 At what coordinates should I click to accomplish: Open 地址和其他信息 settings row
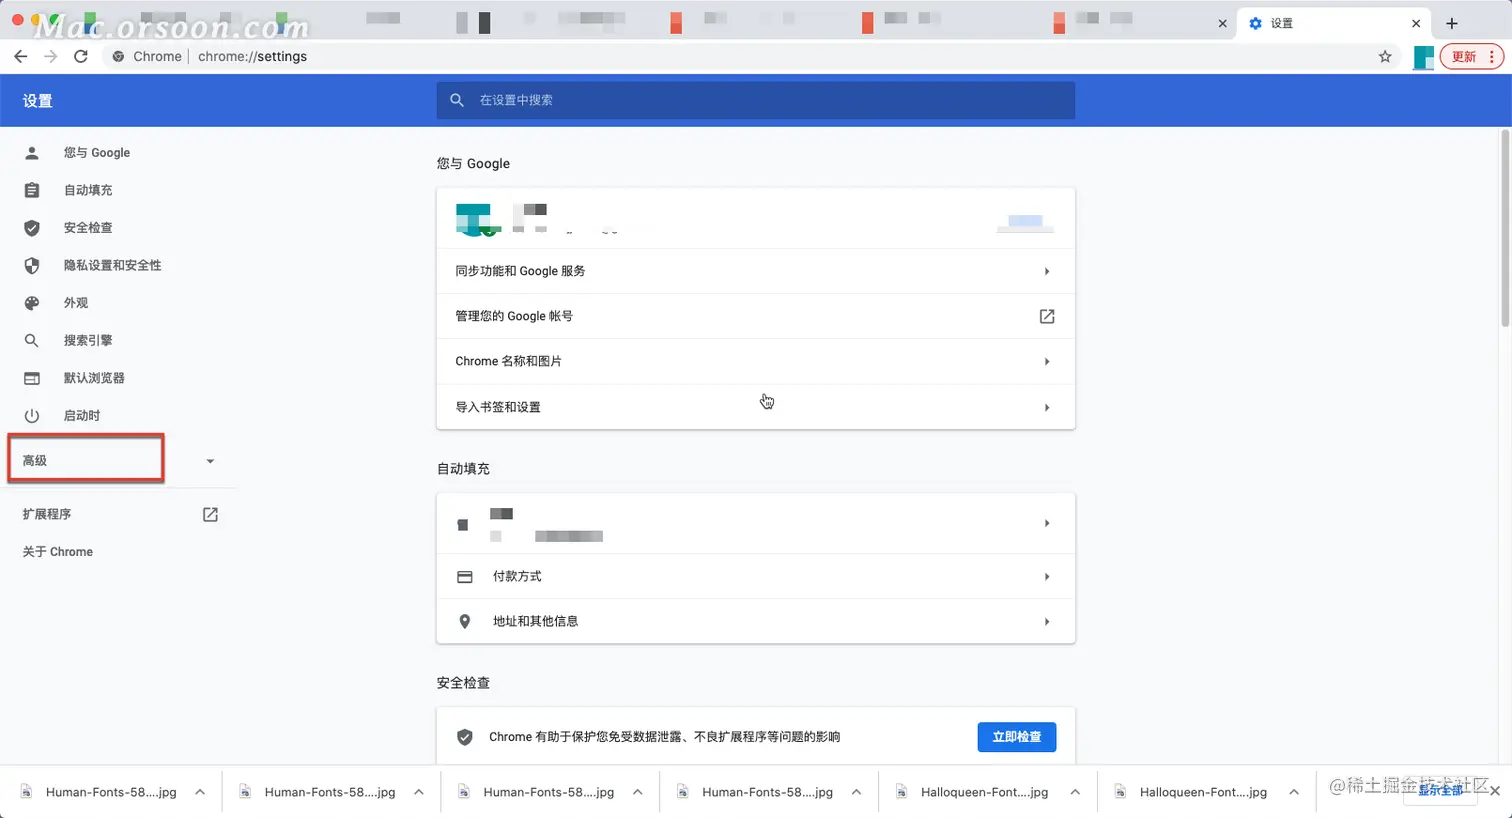(x=755, y=621)
